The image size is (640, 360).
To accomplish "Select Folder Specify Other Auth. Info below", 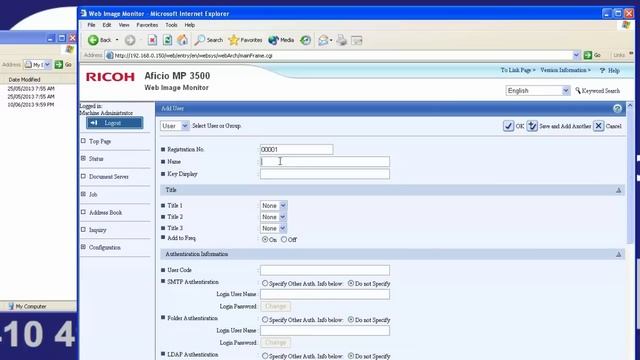I will (x=265, y=320).
